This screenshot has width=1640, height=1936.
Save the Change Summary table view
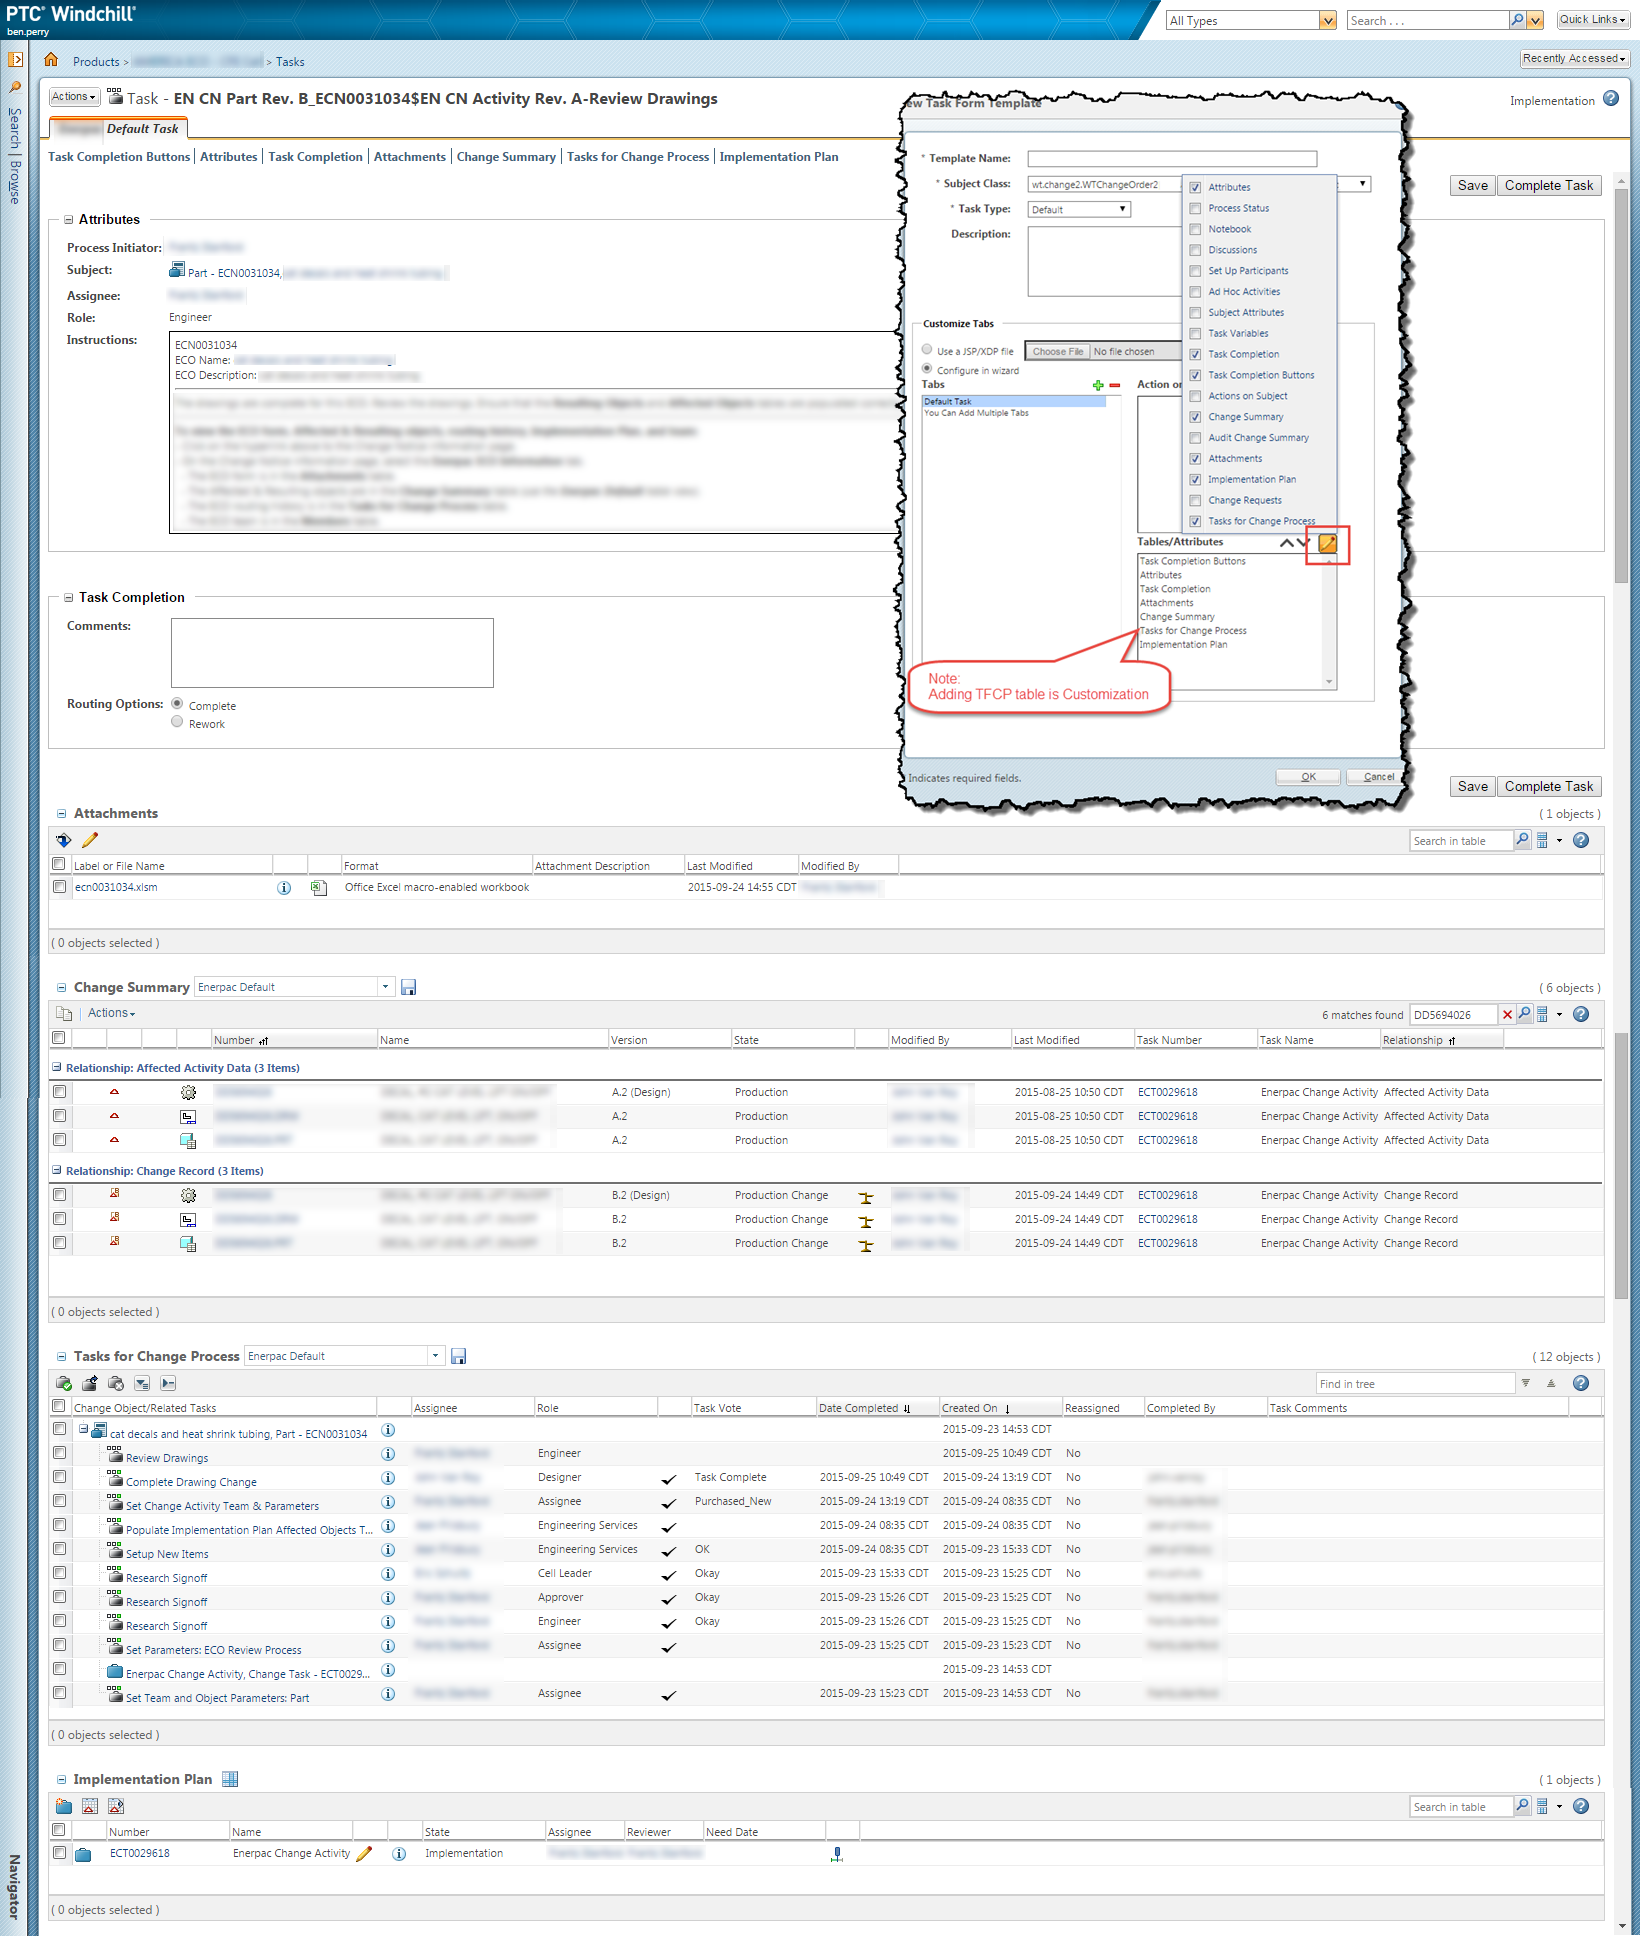[x=409, y=988]
